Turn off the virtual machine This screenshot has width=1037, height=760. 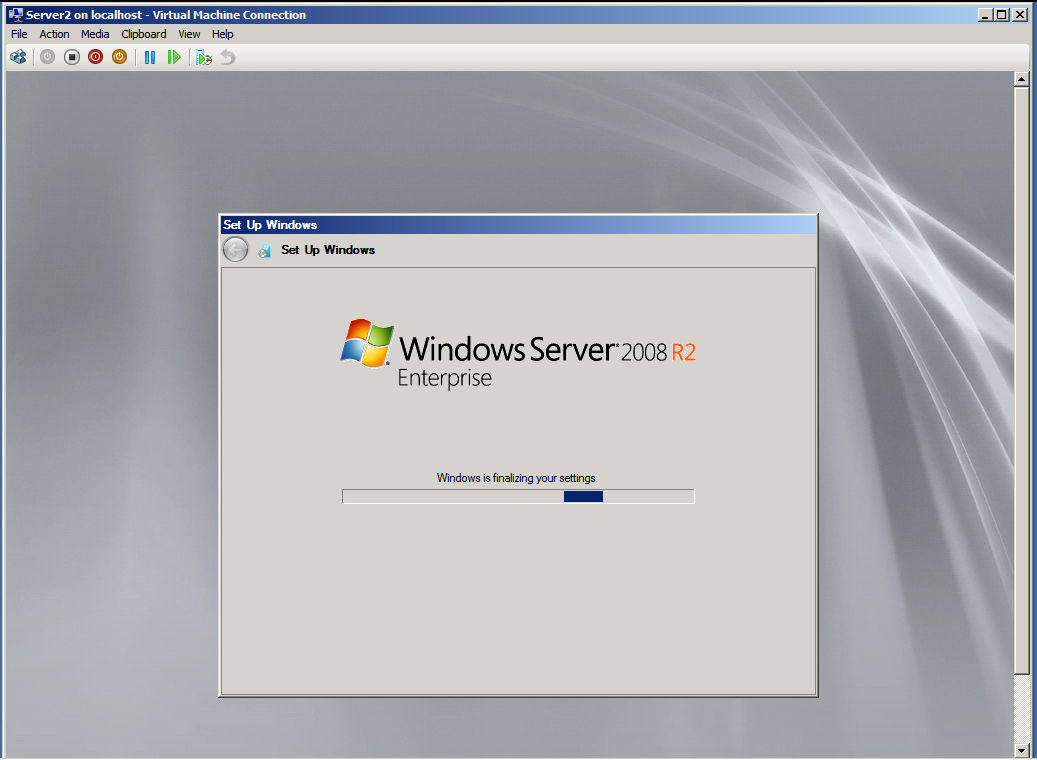coord(72,58)
